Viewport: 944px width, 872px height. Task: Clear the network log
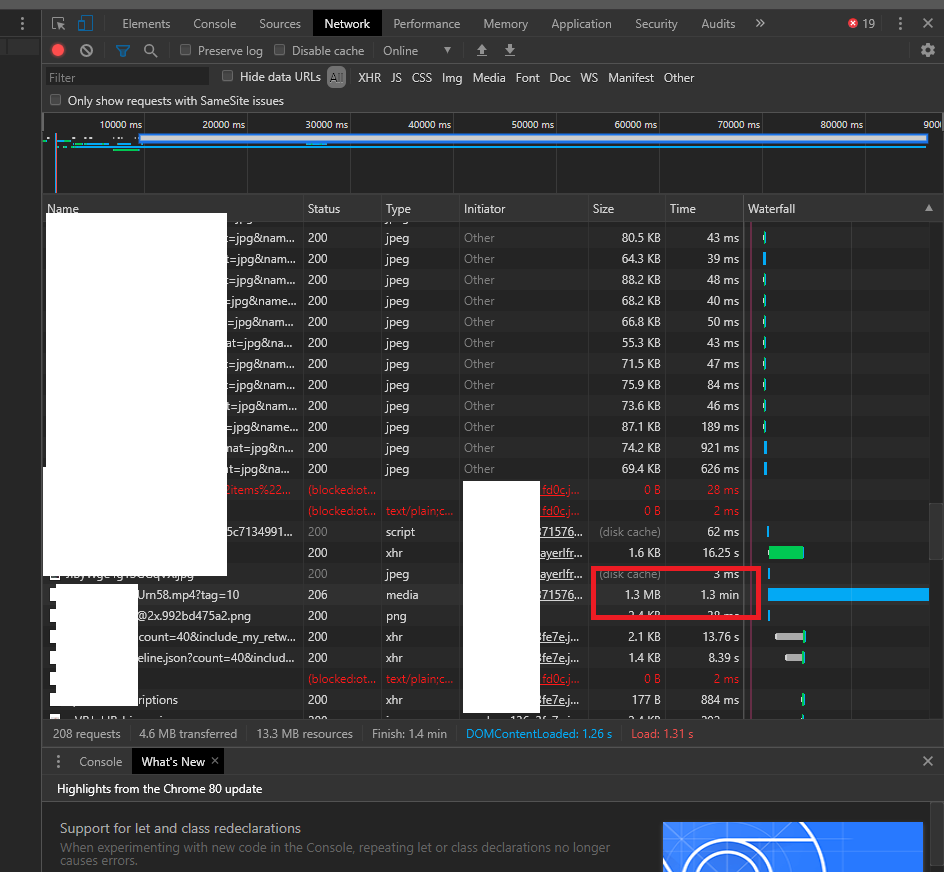pyautogui.click(x=87, y=51)
